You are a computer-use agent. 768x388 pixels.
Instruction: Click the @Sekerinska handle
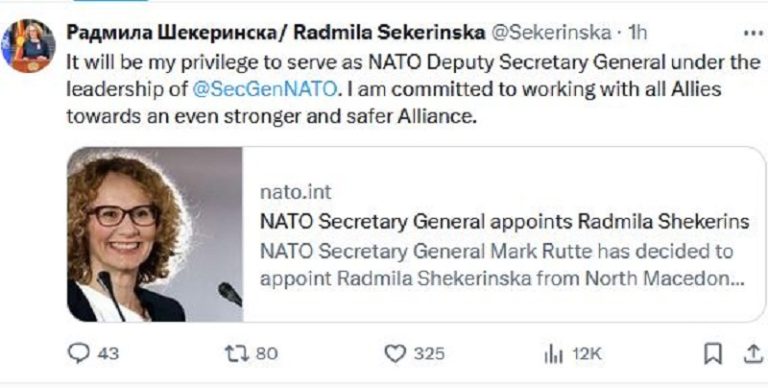550,33
